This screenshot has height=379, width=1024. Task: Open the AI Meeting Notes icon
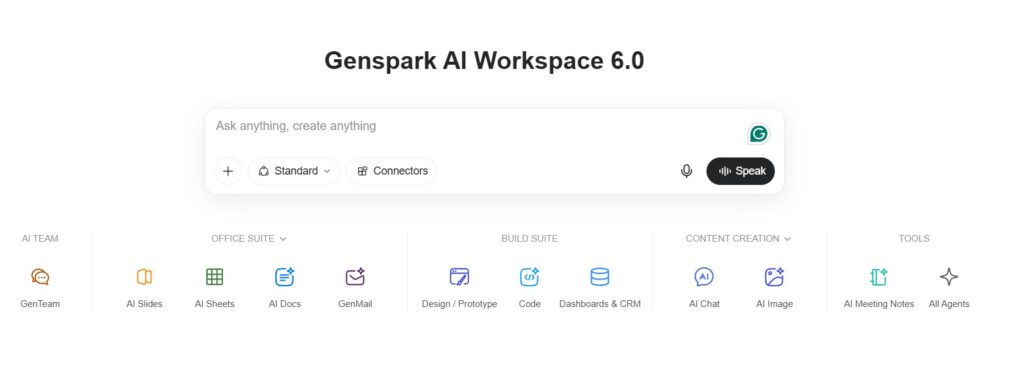879,277
